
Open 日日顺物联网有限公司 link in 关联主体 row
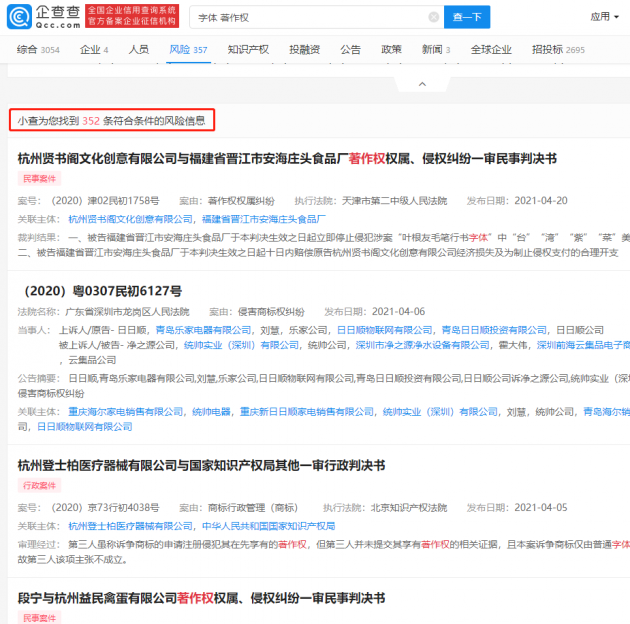(x=84, y=427)
